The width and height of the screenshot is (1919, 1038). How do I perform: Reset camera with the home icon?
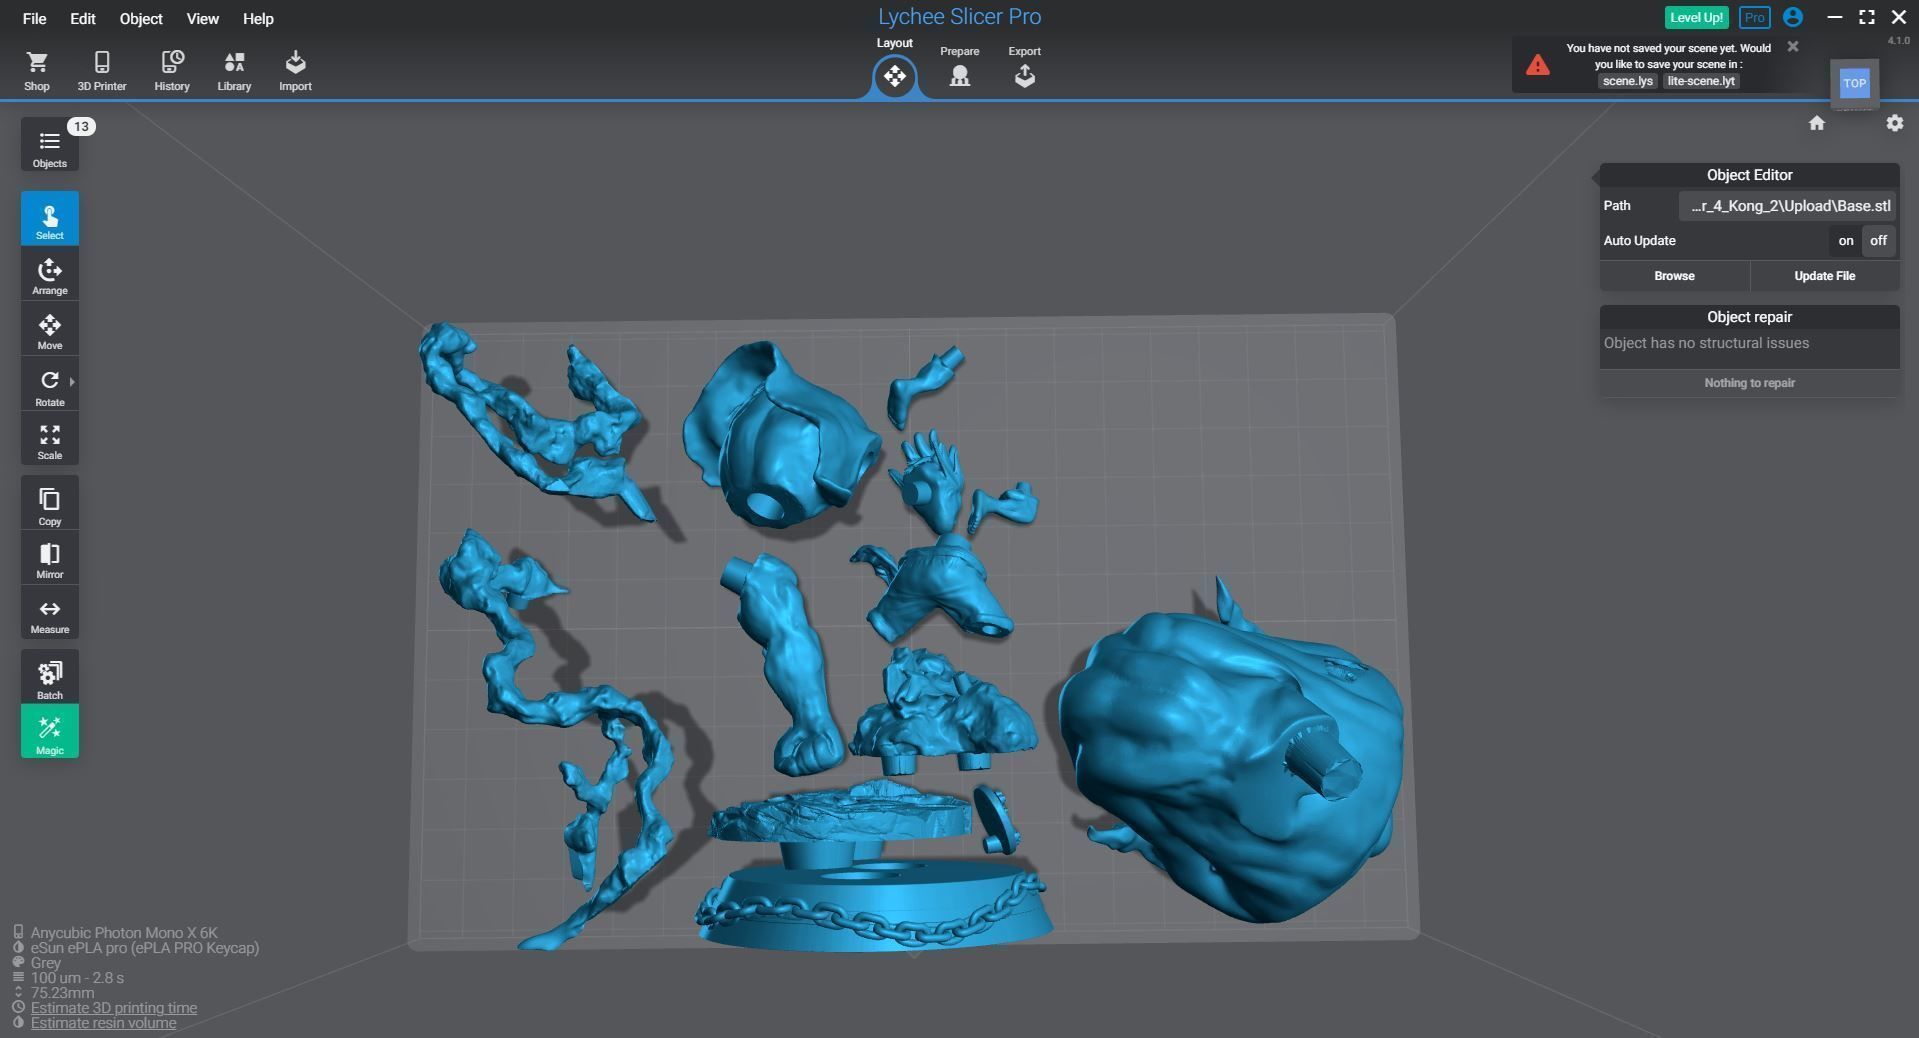(1817, 123)
